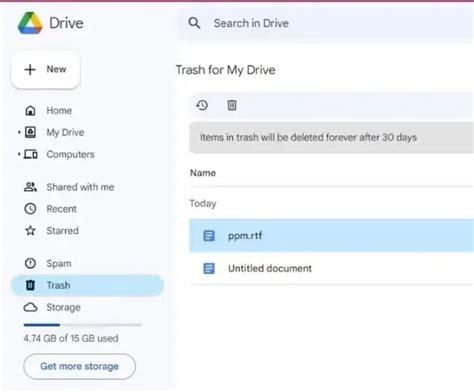Screen dimensions: 474x392
Task: Click the Shared with me people icon
Action: click(30, 187)
